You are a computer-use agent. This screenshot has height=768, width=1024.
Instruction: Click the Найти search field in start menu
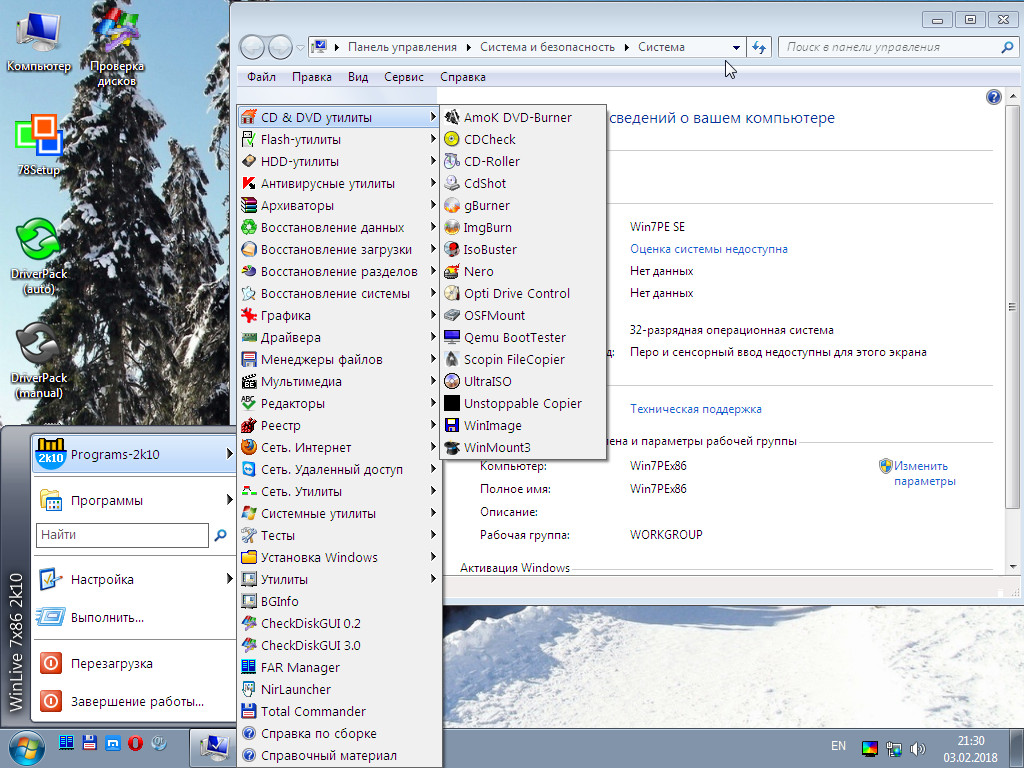click(x=122, y=535)
